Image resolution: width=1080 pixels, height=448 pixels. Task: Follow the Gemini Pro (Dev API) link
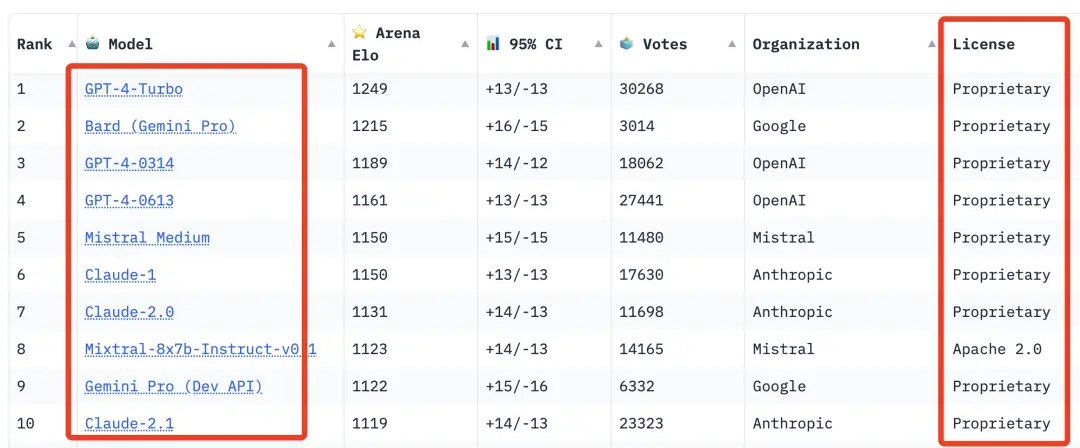point(174,387)
